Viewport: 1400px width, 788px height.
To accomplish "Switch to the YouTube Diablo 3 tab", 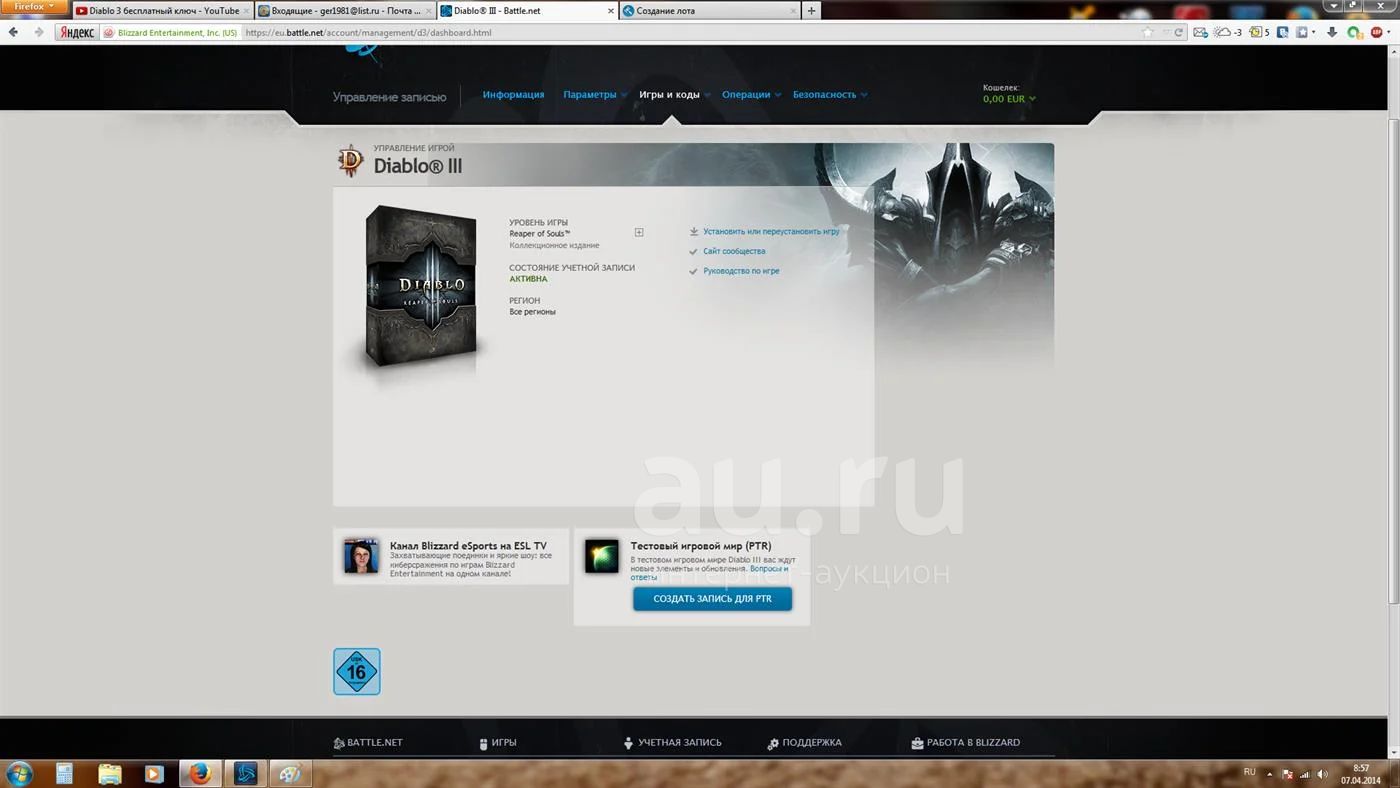I will (162, 11).
